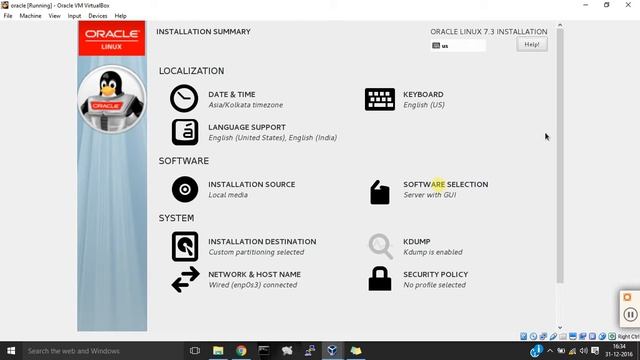Open LANGUAGE SUPPORT label
The width and height of the screenshot is (640, 360).
click(x=247, y=127)
